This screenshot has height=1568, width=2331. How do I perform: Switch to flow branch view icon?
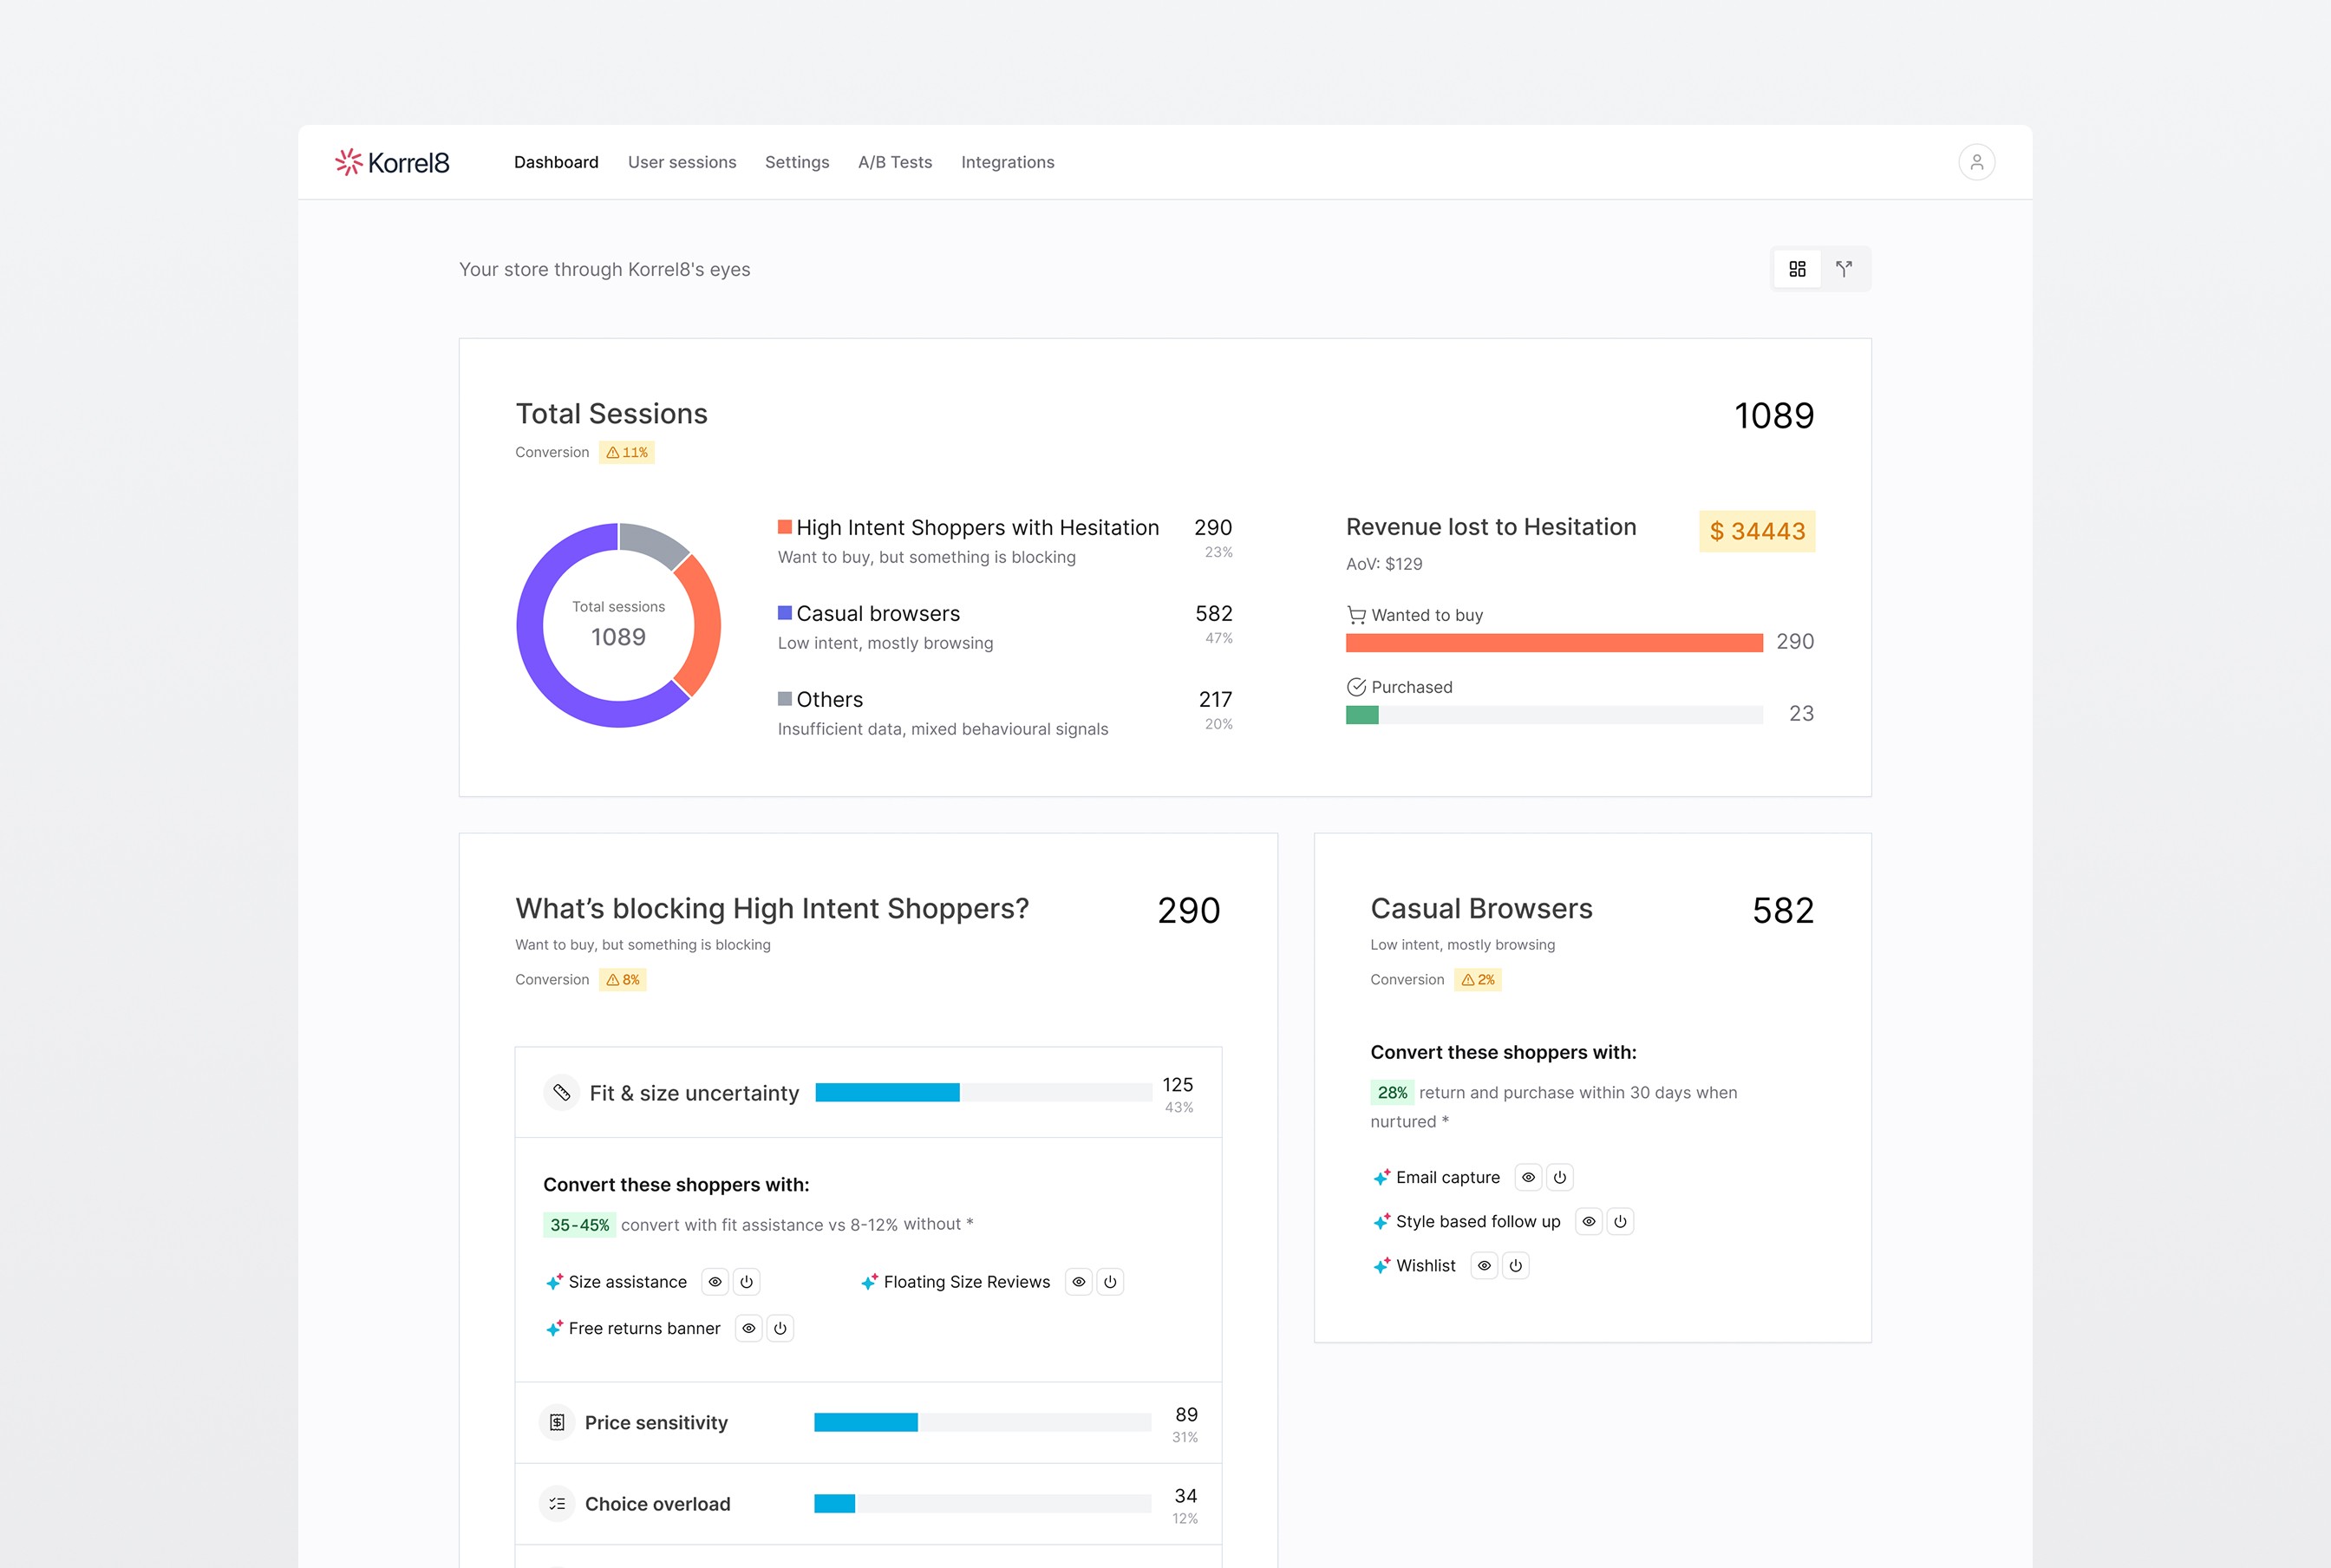tap(1844, 269)
